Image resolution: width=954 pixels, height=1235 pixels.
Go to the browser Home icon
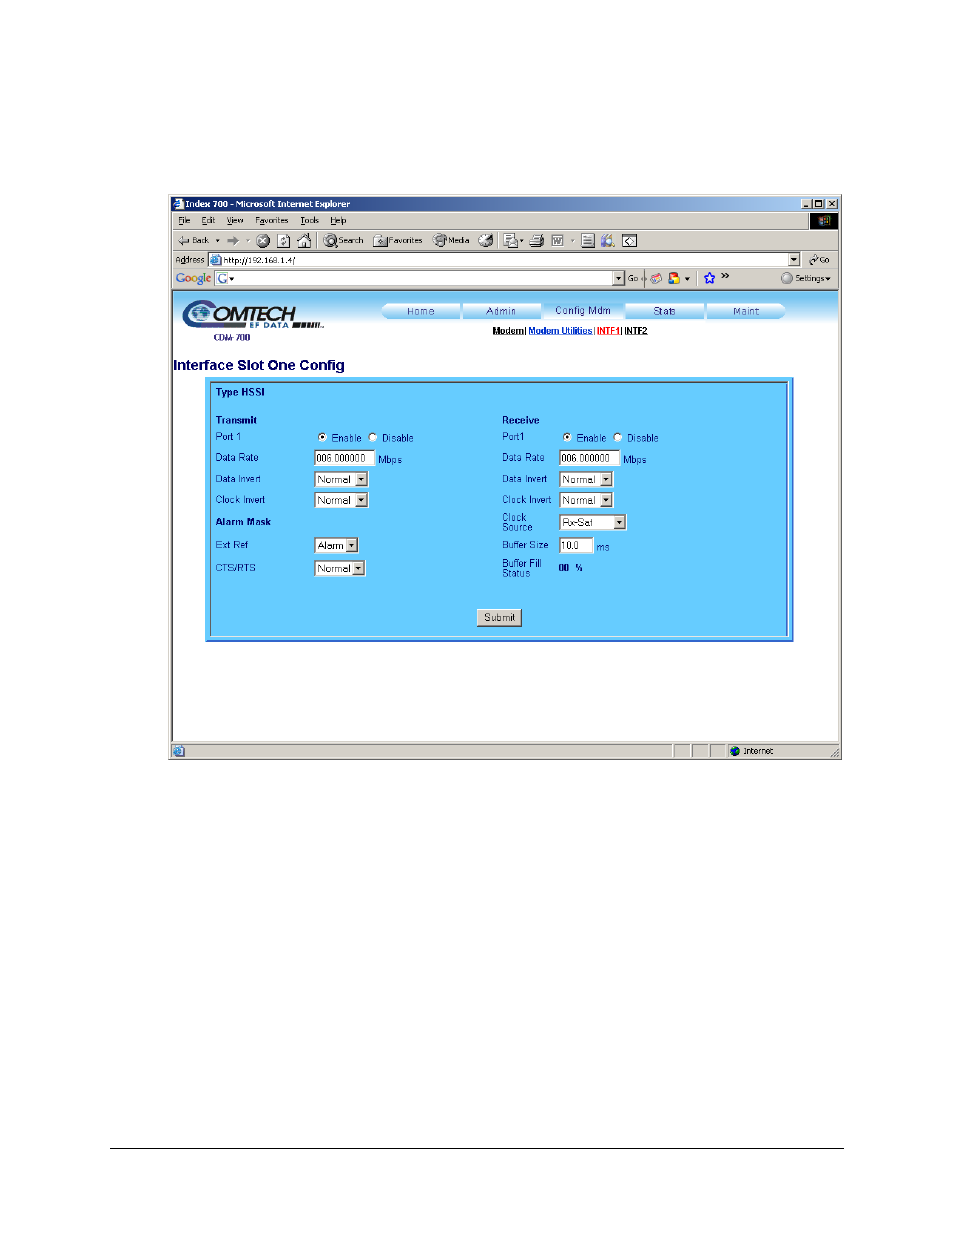[x=304, y=241]
